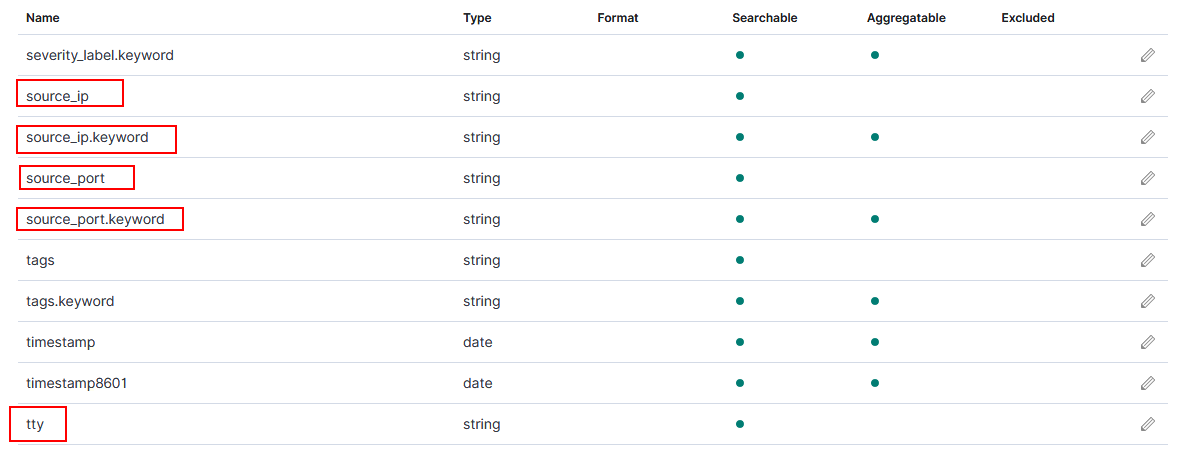Screen dimensions: 1183x449
Task: Open editor for timestamp field
Action: coord(1147,343)
